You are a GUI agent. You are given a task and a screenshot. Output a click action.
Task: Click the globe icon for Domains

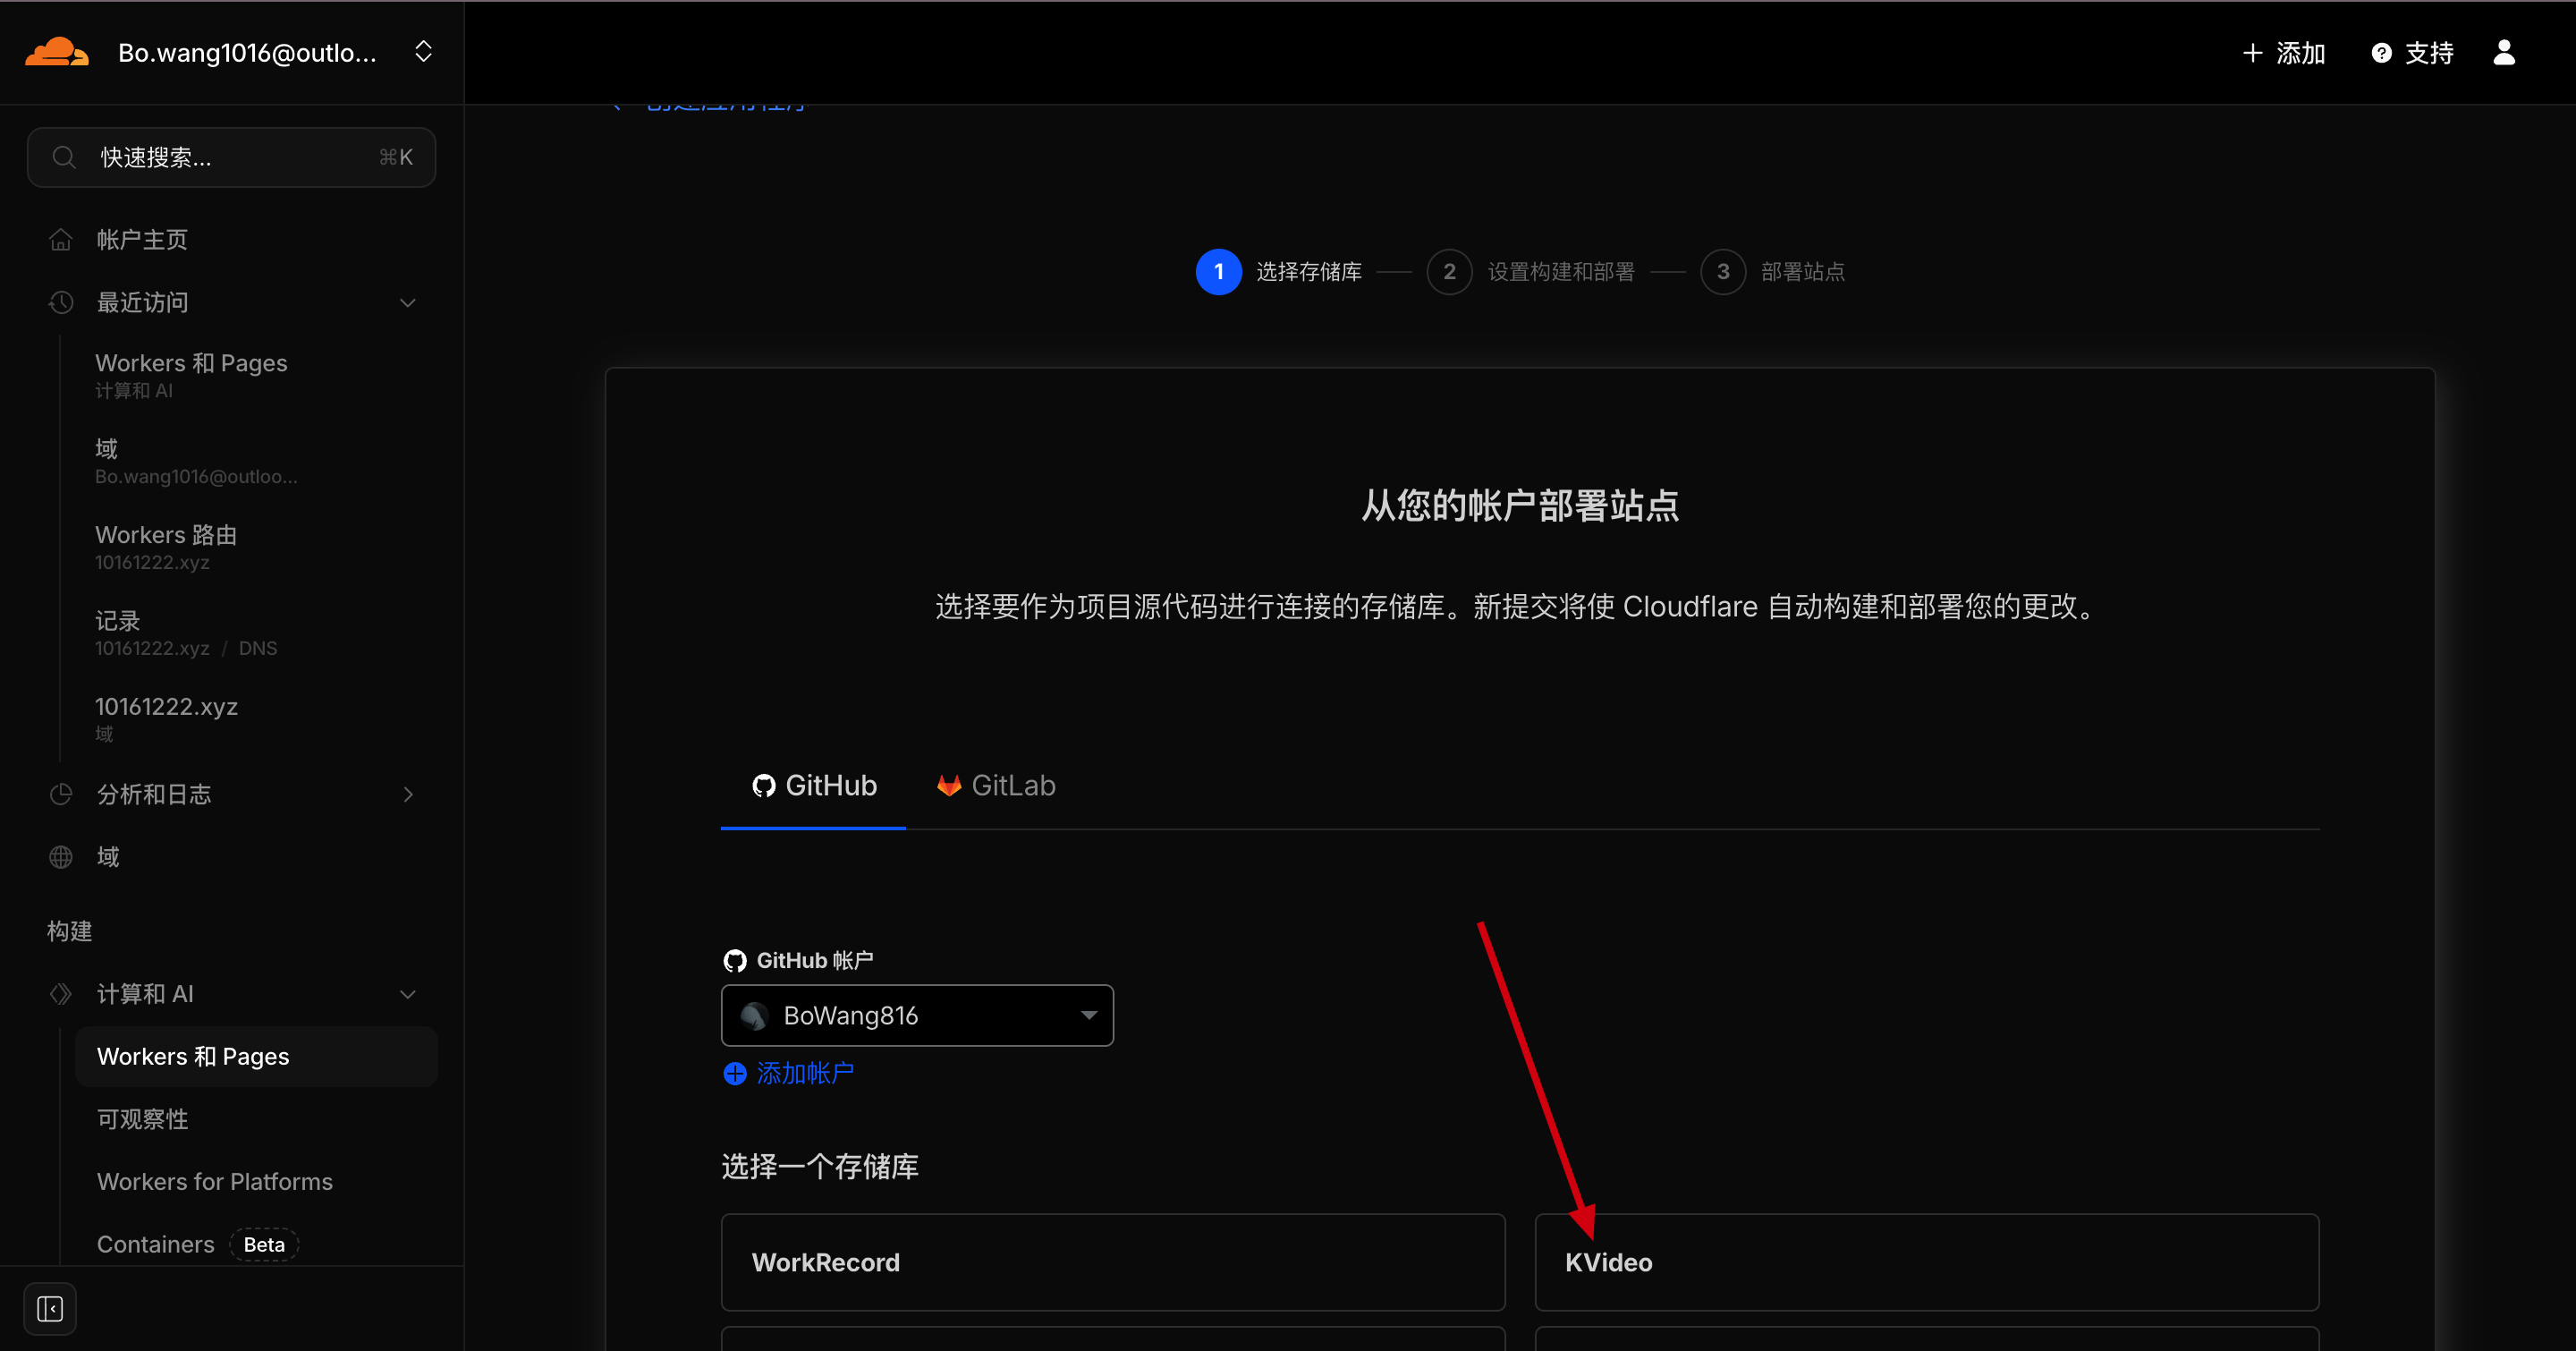click(61, 857)
